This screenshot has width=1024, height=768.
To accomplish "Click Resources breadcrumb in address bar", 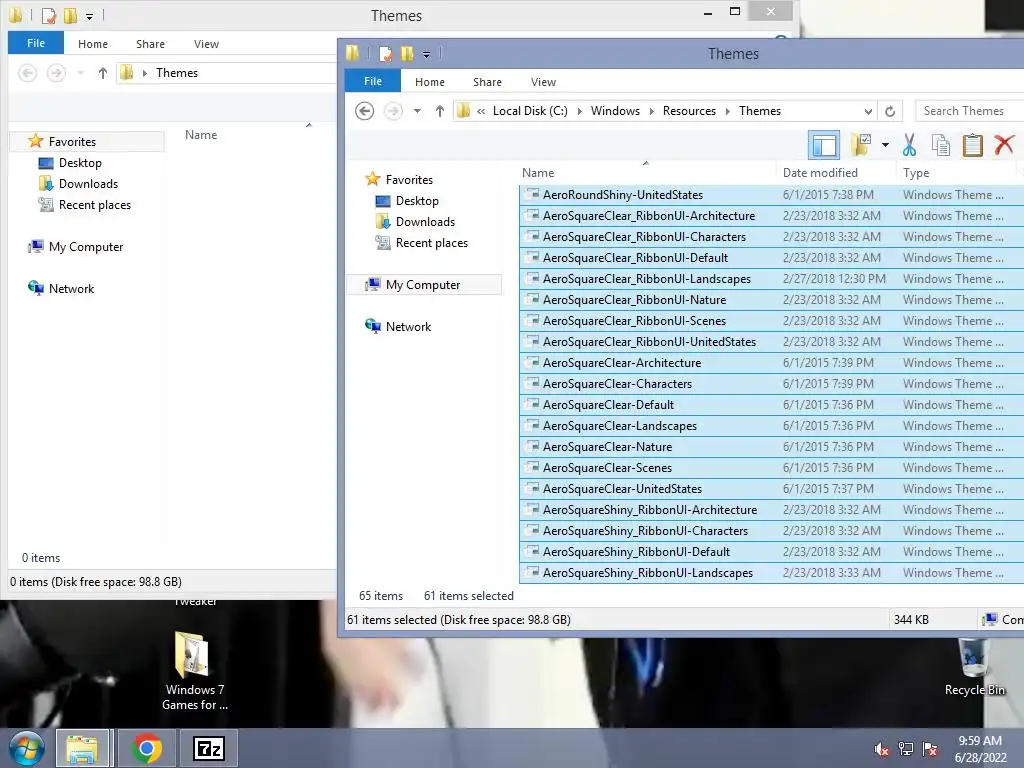I will click(689, 111).
